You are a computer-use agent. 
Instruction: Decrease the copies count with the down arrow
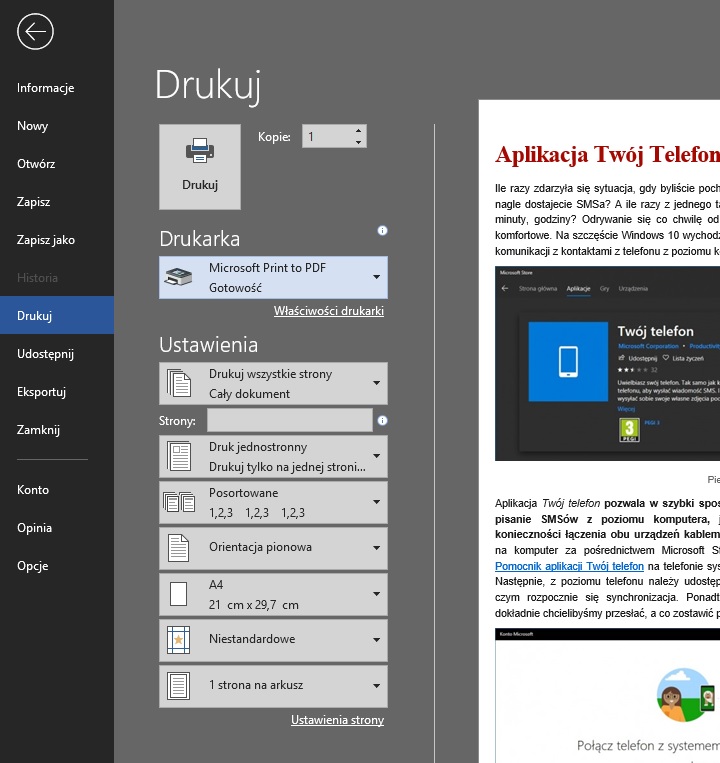pyautogui.click(x=358, y=142)
